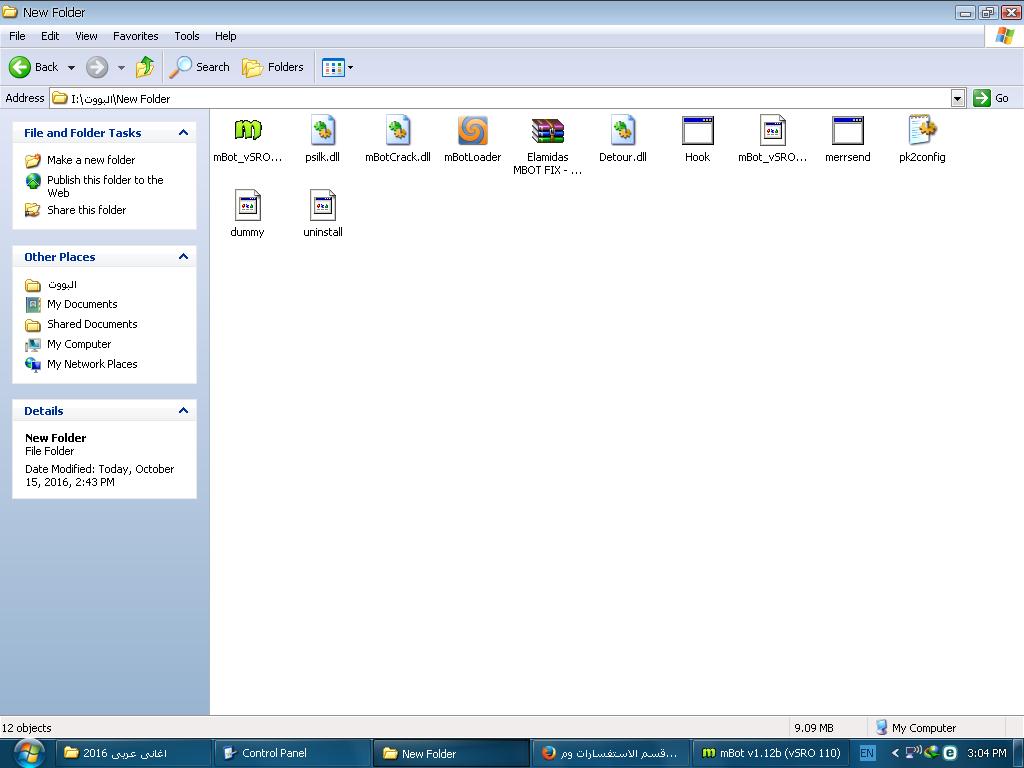The width and height of the screenshot is (1024, 768).
Task: Open My Documents from Other Places
Action: tap(82, 304)
